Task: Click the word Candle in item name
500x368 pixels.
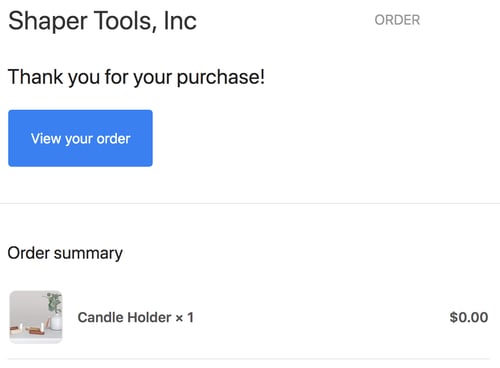Action: click(x=101, y=317)
